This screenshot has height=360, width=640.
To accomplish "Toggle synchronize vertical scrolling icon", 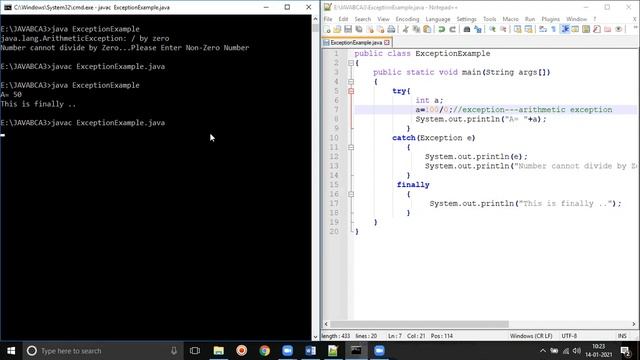I will (x=518, y=29).
